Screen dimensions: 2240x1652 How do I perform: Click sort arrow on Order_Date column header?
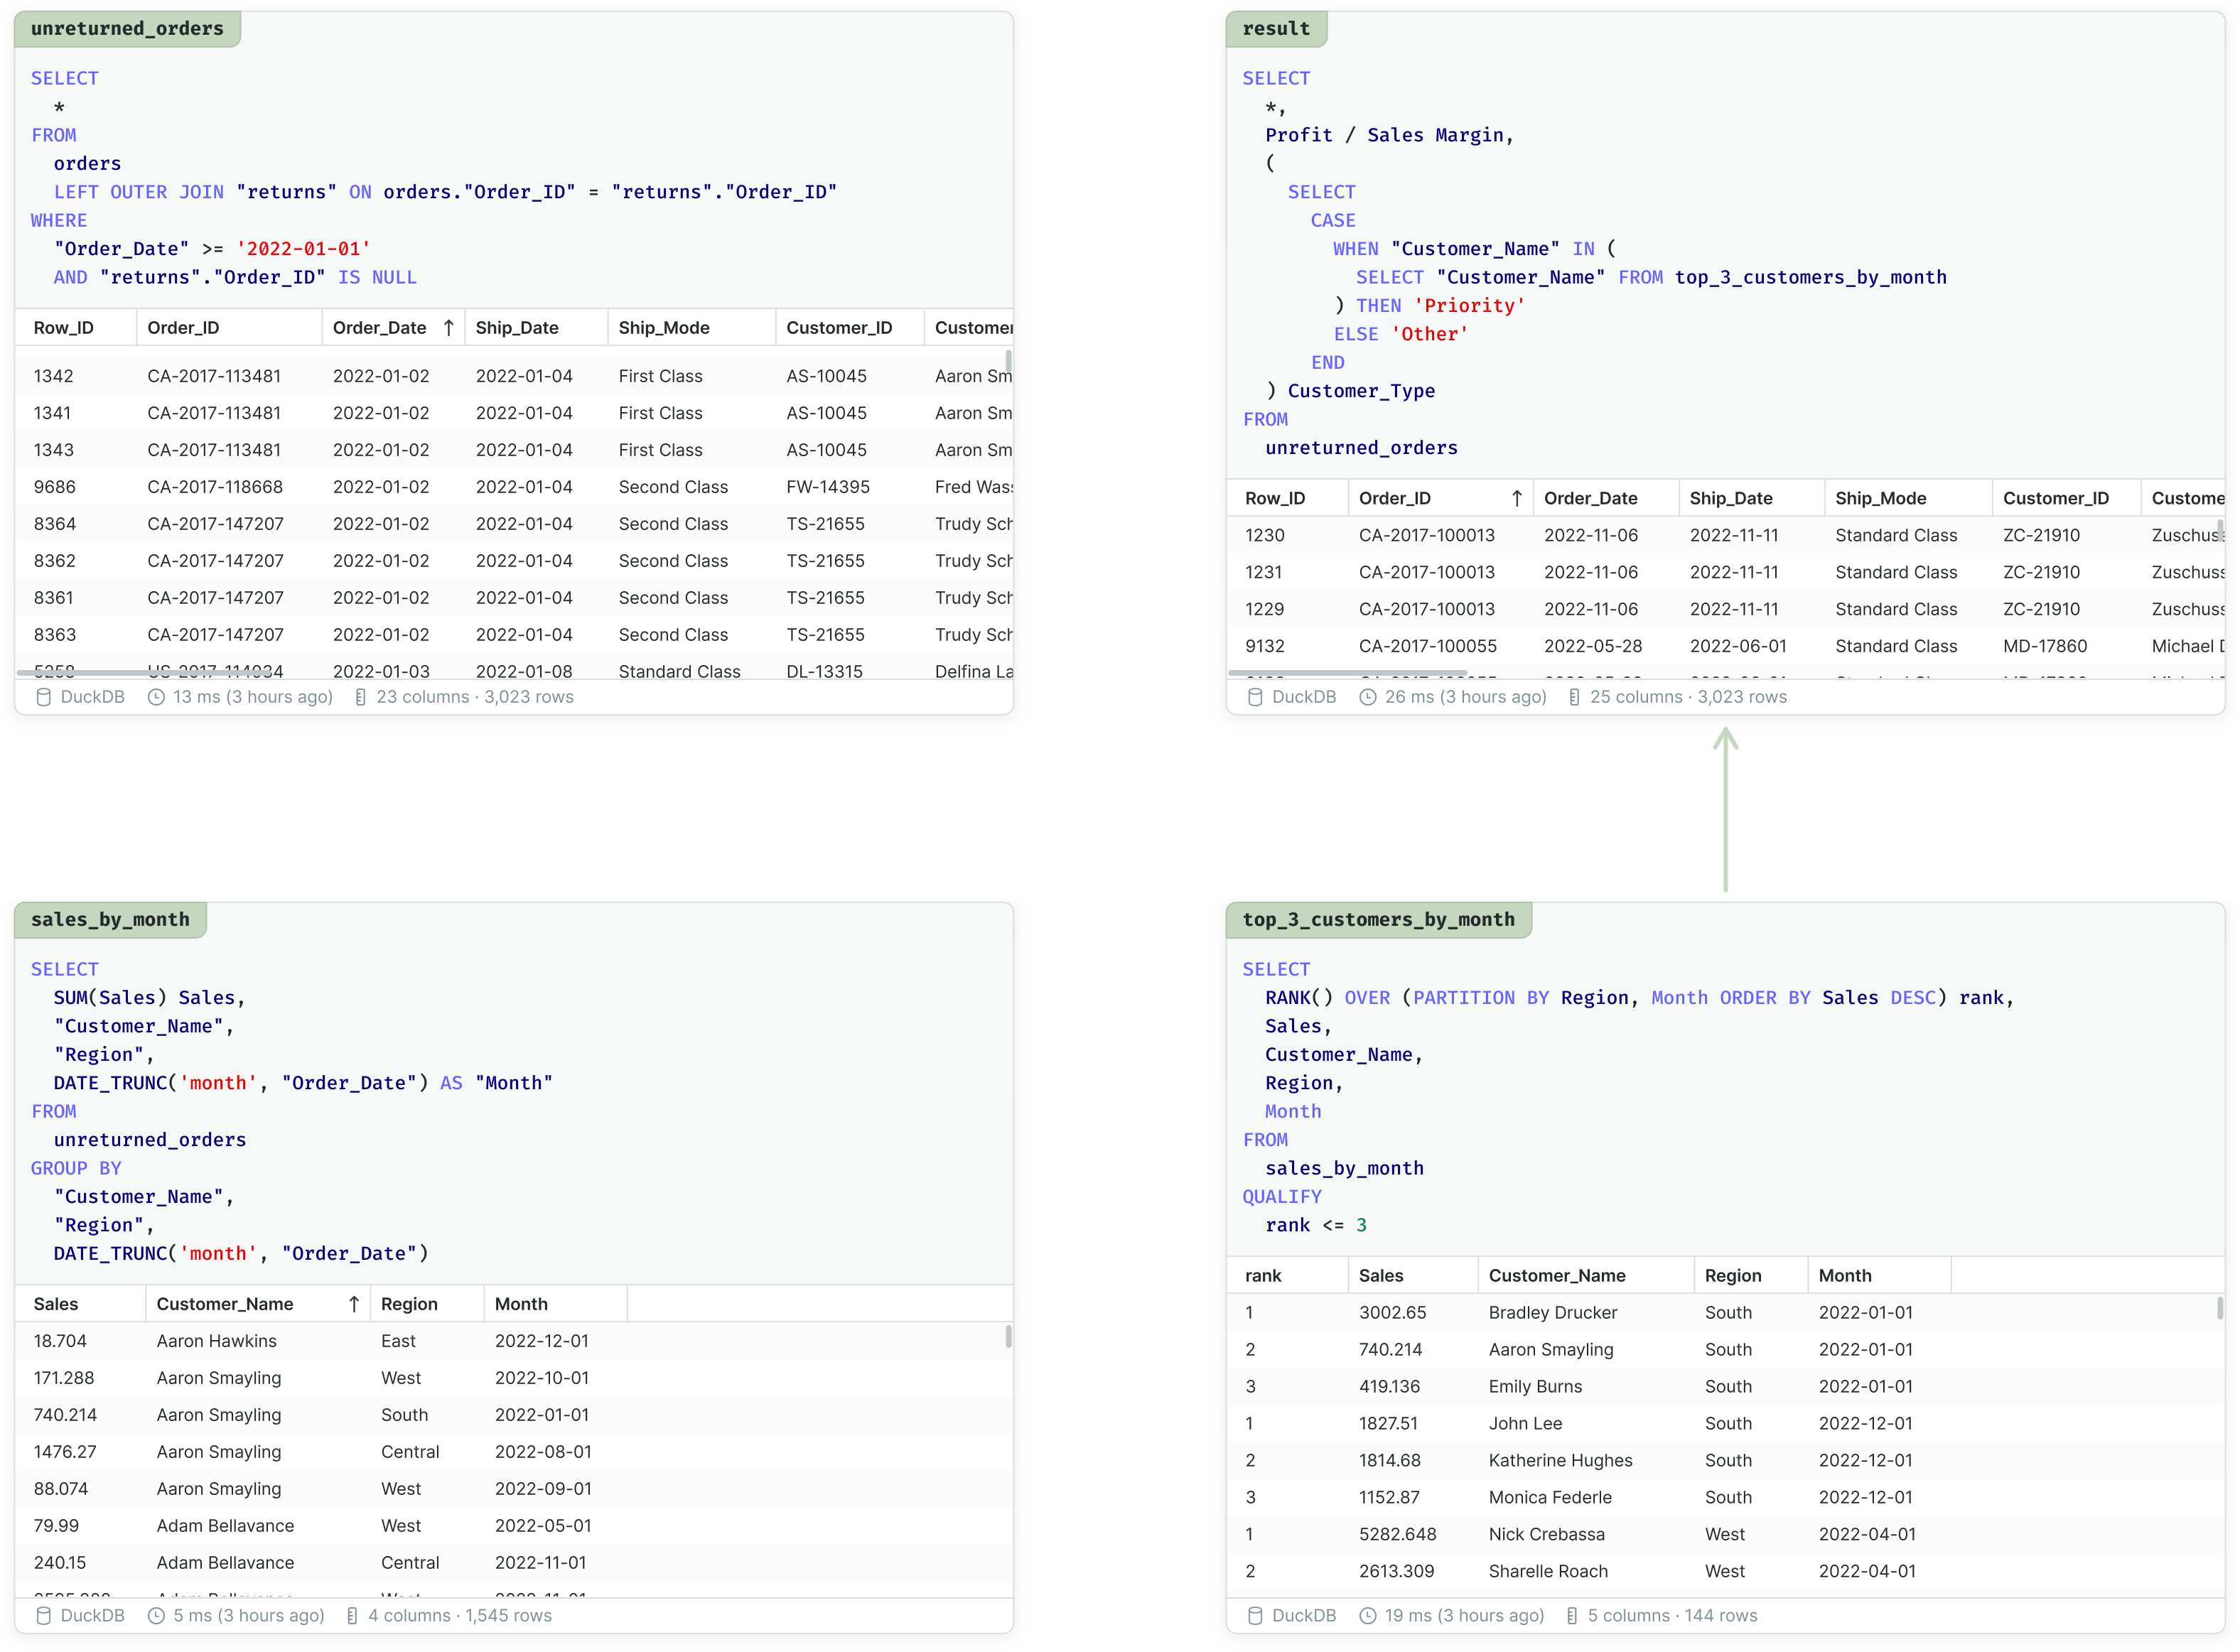click(449, 328)
